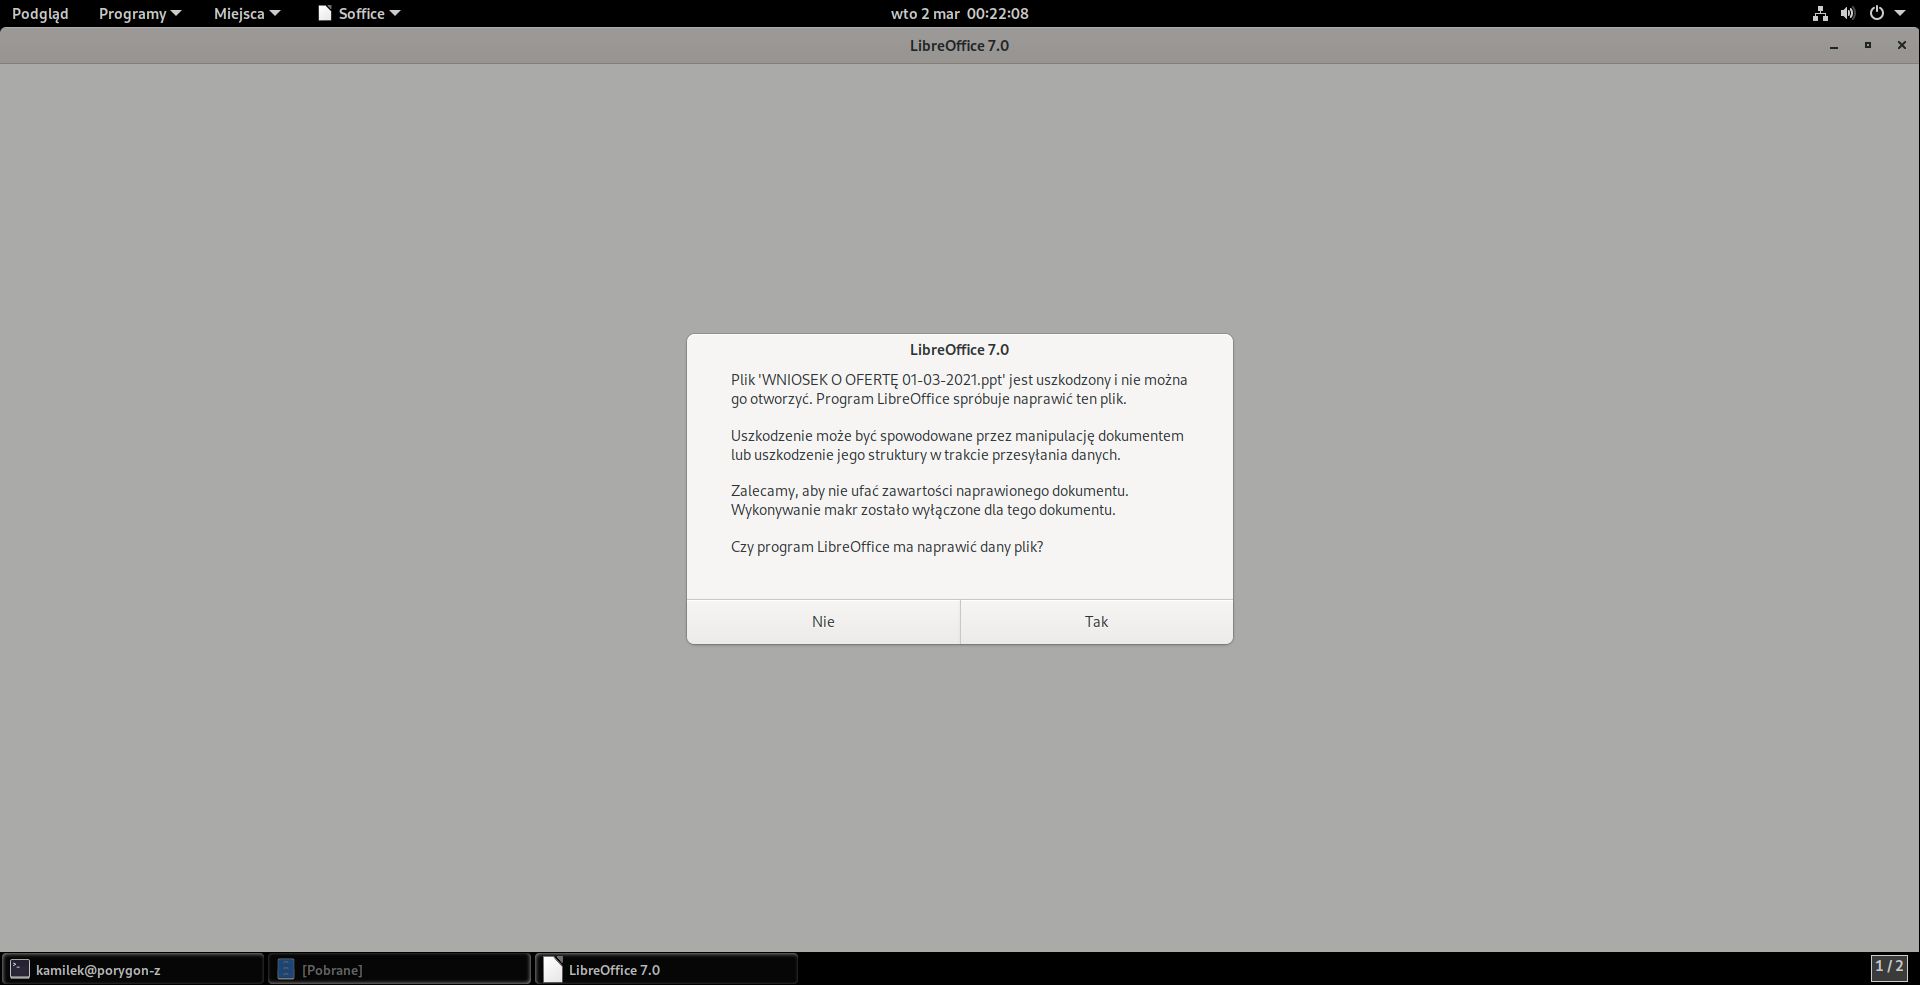The height and width of the screenshot is (985, 1920).
Task: Click the dialog title 'LibreOffice 7.0'
Action: 959,350
